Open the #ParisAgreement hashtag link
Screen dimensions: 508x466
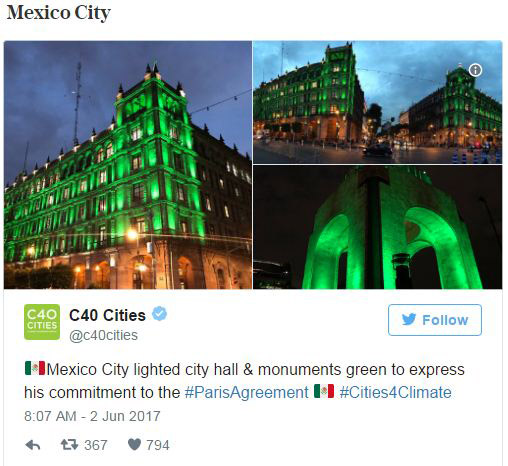(x=246, y=392)
